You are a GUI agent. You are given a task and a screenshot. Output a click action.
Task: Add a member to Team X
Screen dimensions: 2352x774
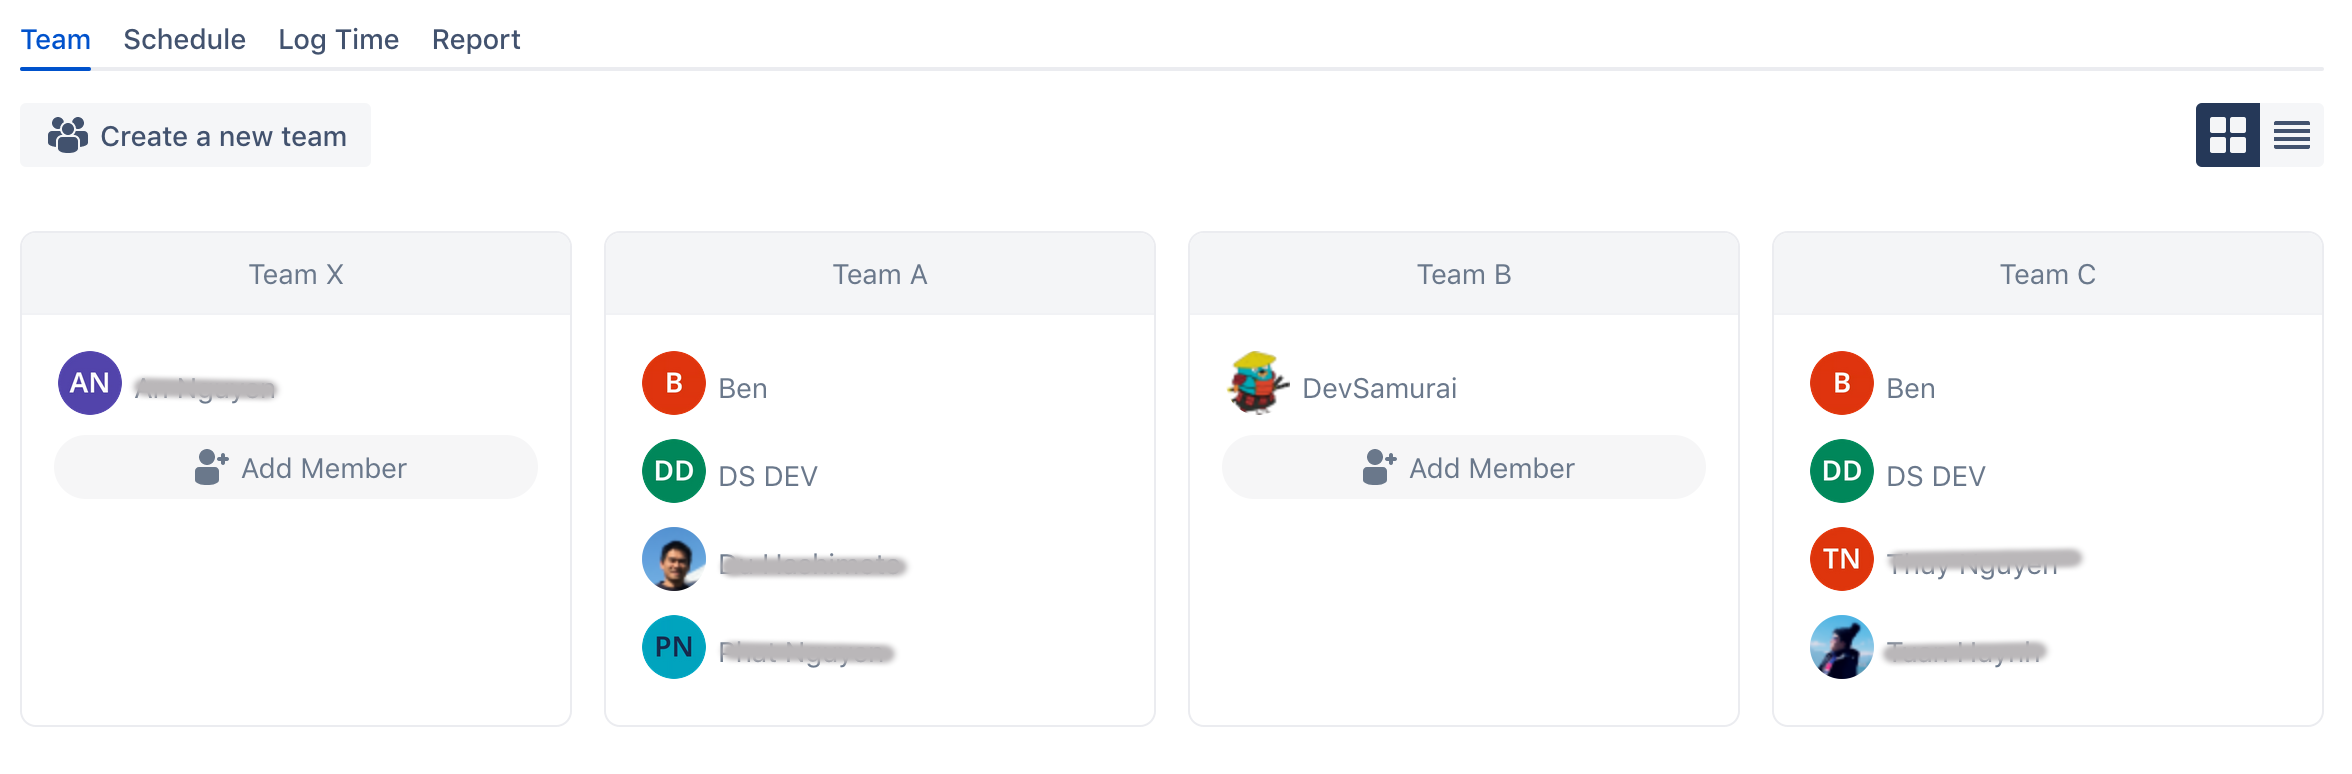[296, 468]
